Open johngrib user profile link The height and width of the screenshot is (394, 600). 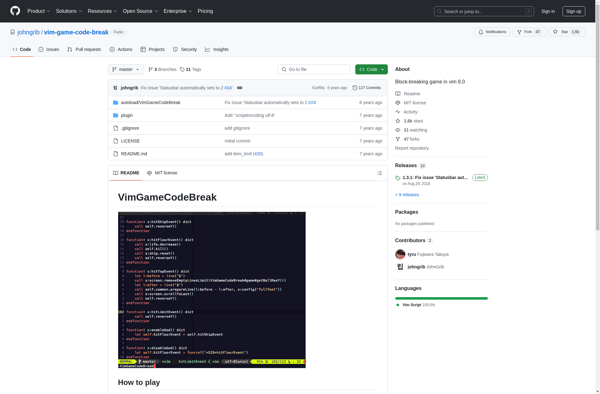coord(28,32)
